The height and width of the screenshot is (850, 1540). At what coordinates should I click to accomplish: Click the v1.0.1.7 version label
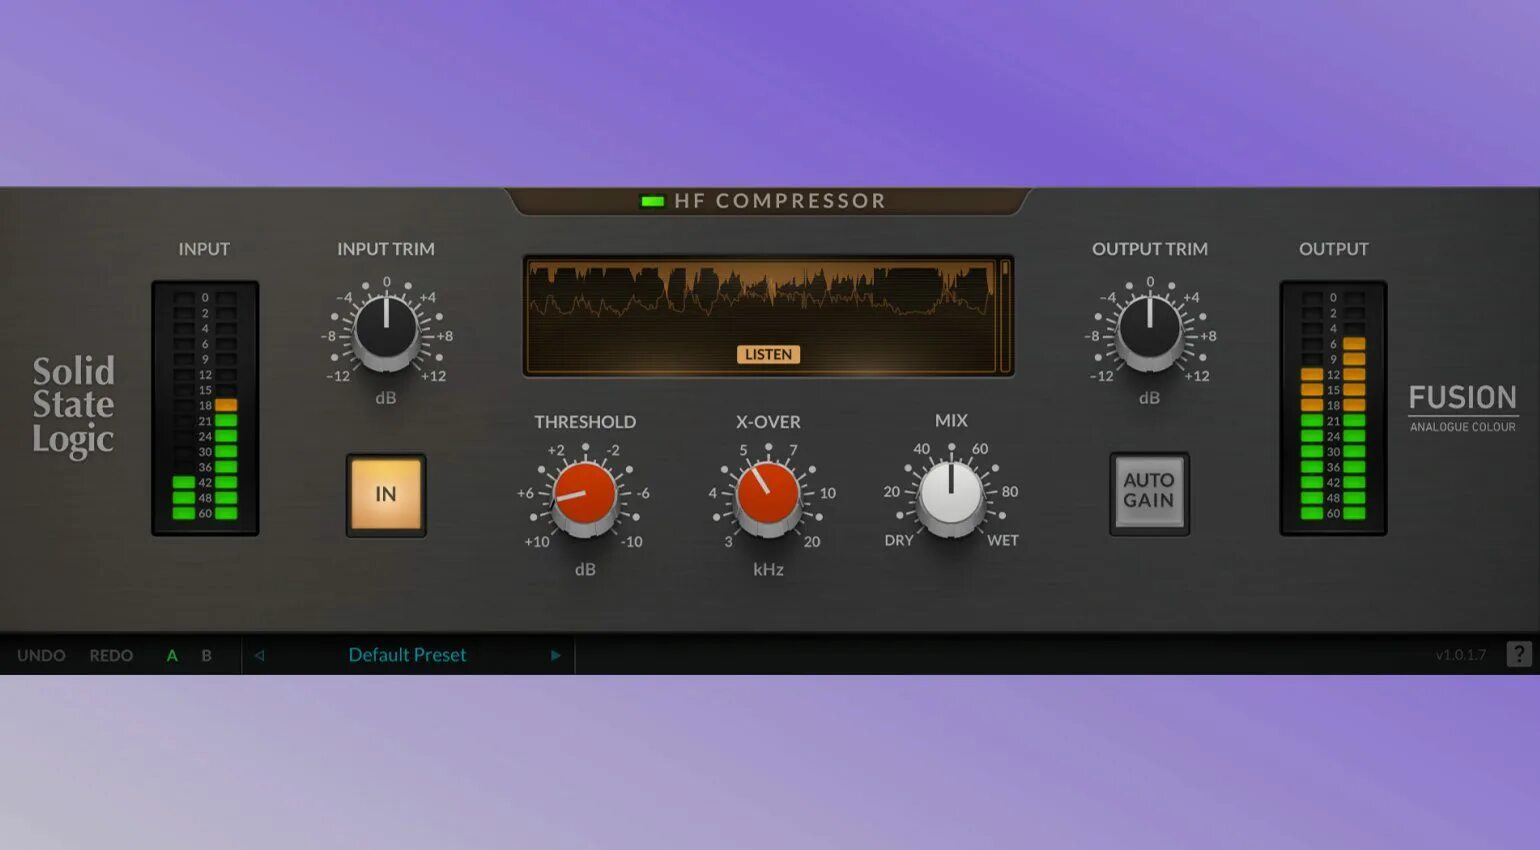(x=1461, y=655)
